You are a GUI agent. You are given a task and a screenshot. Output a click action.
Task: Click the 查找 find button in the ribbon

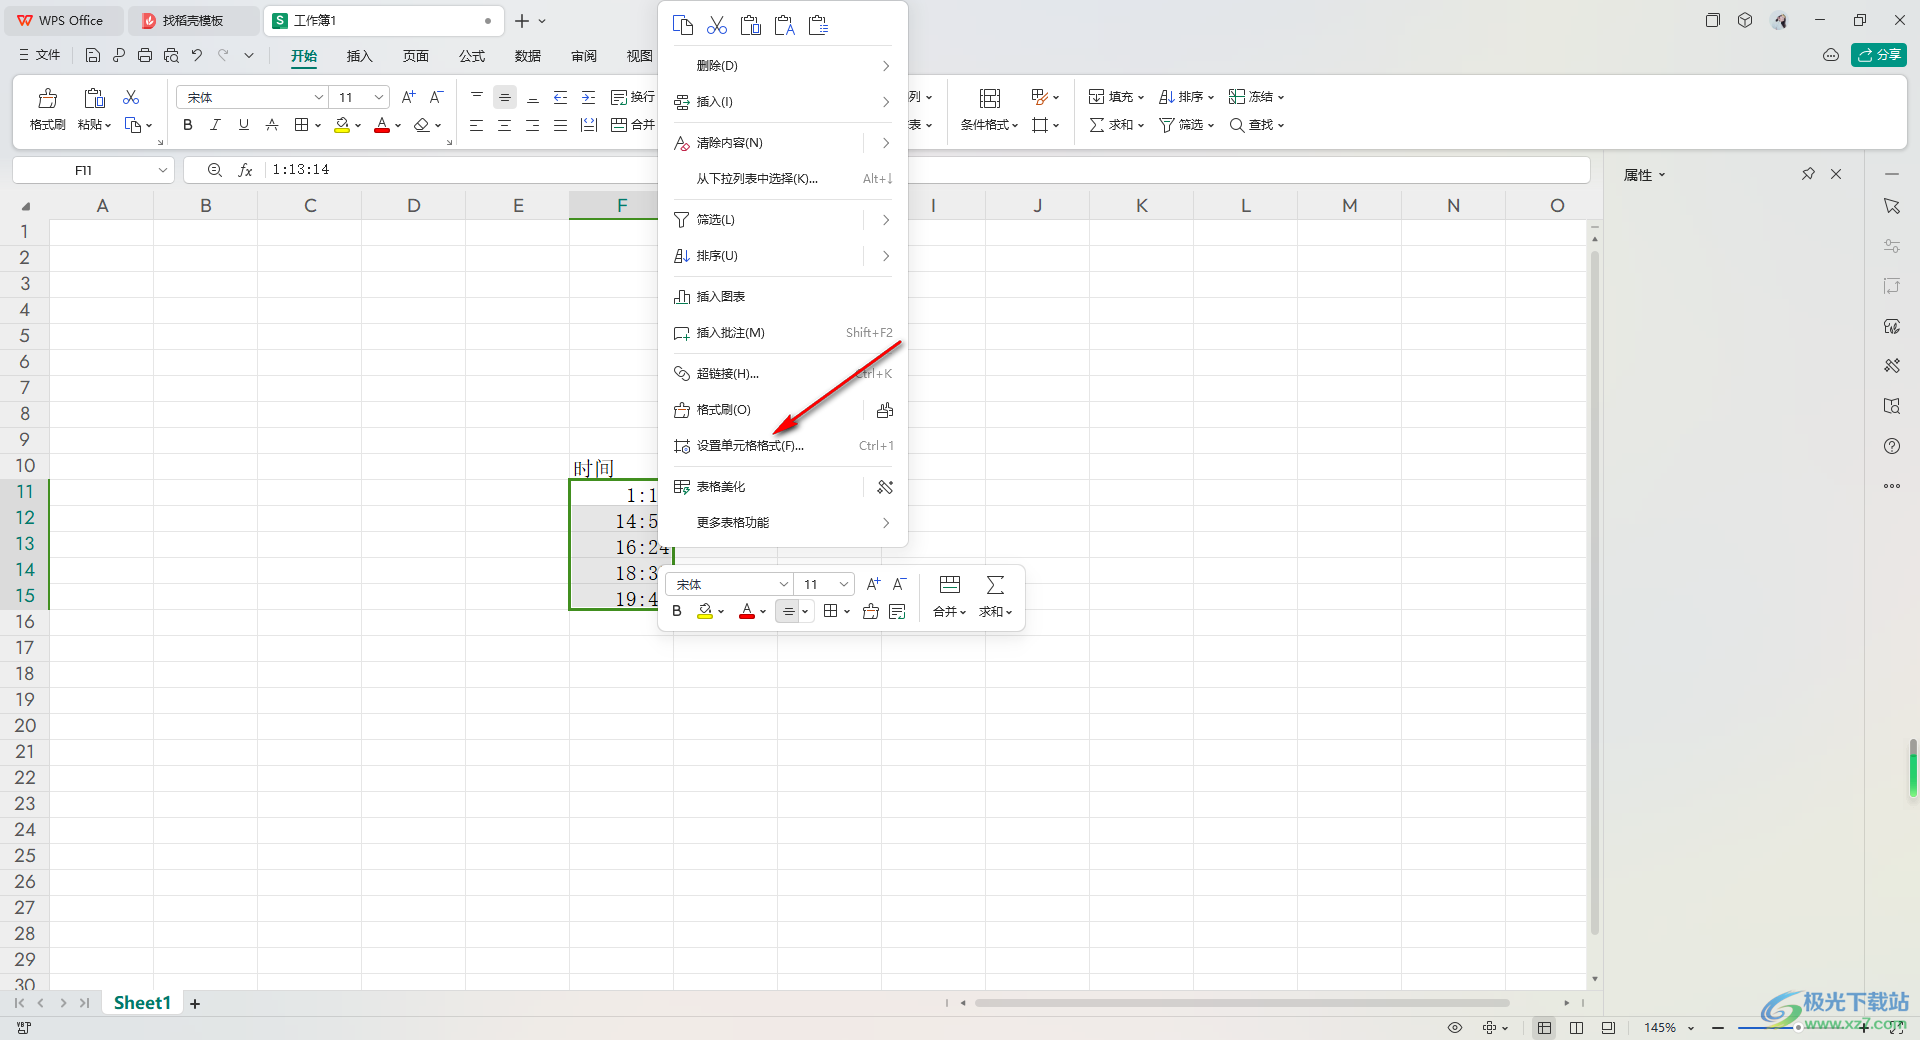coord(1256,125)
